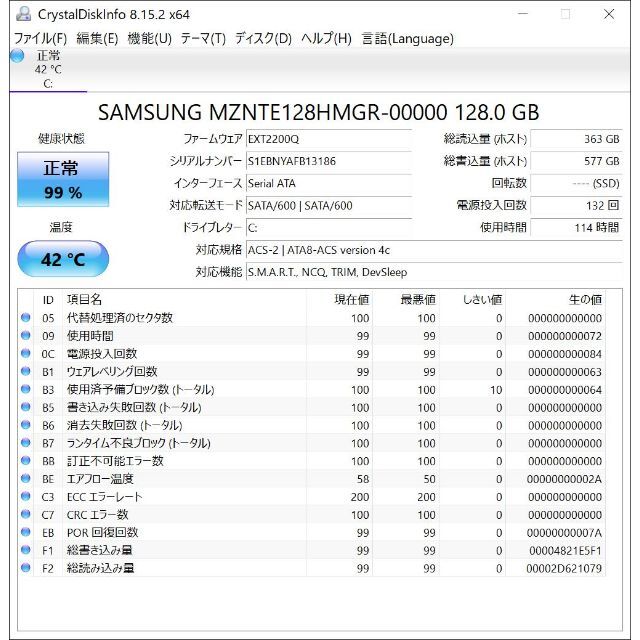Click status orb for row 0C 電源投入回数
This screenshot has width=640, height=640.
tap(26, 353)
